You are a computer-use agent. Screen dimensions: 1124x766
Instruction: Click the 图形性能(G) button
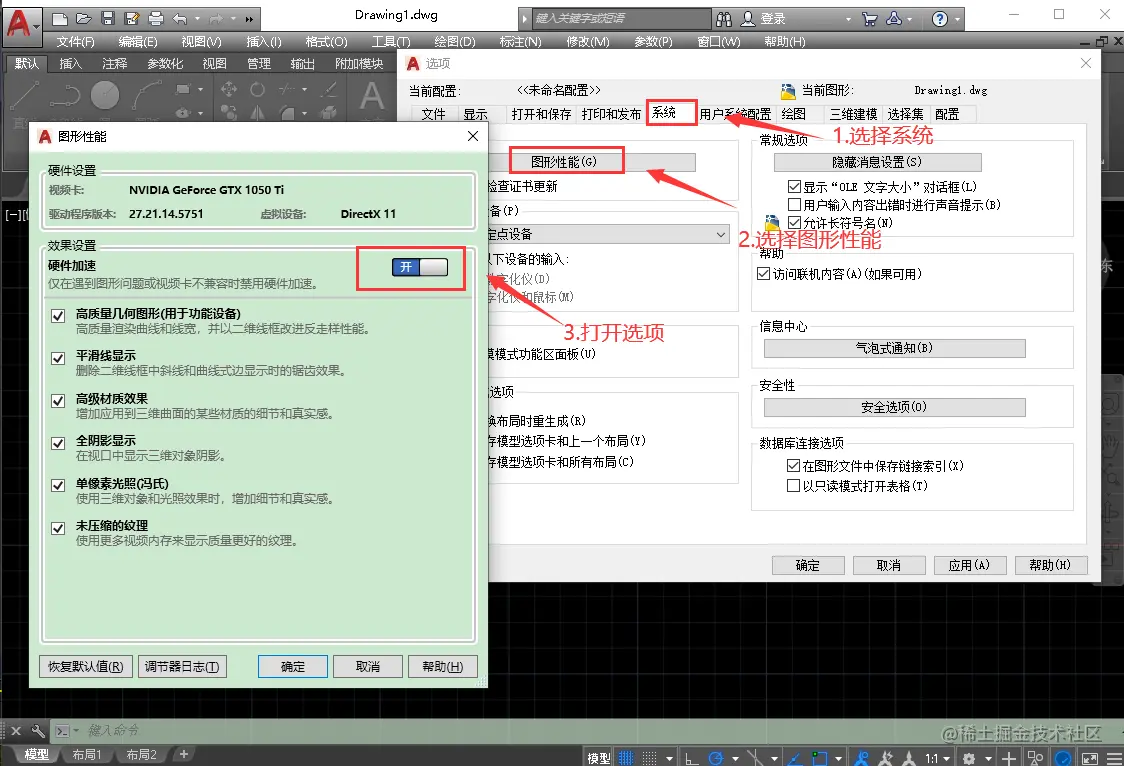coord(563,162)
